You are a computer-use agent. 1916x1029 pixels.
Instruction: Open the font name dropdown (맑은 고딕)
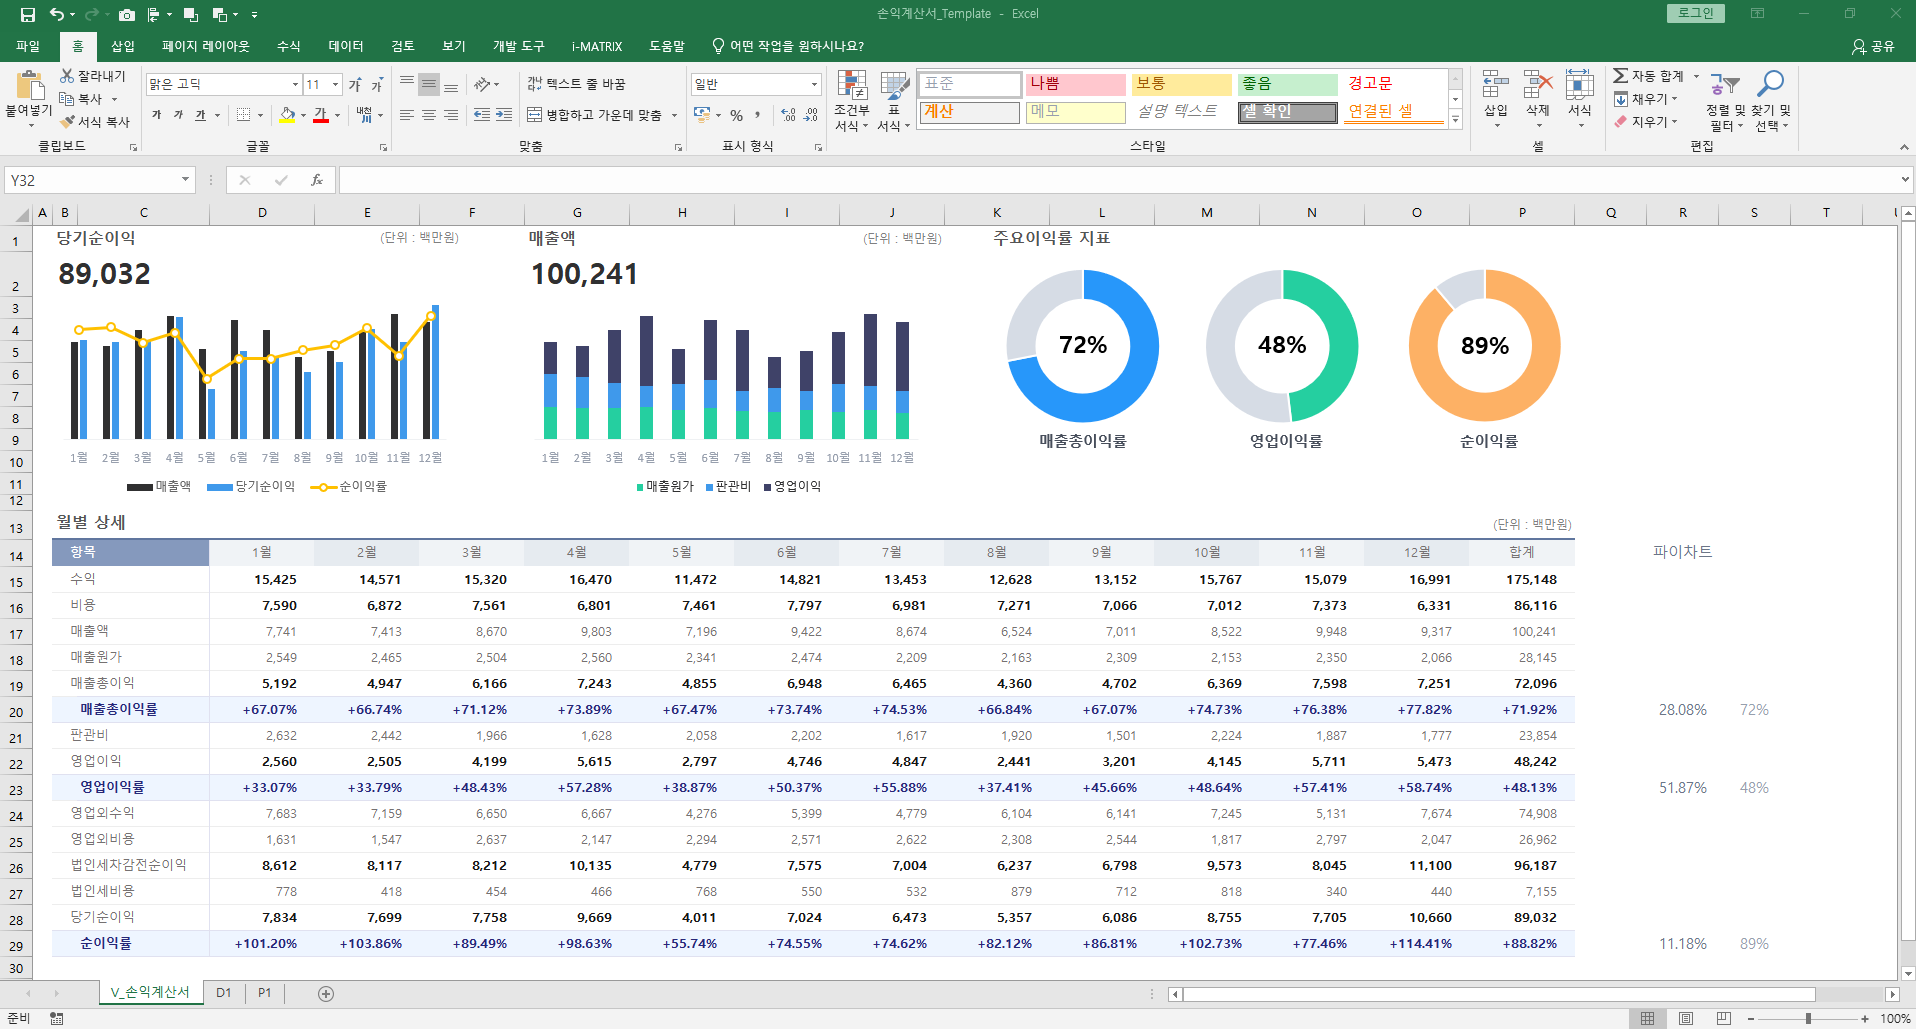295,85
